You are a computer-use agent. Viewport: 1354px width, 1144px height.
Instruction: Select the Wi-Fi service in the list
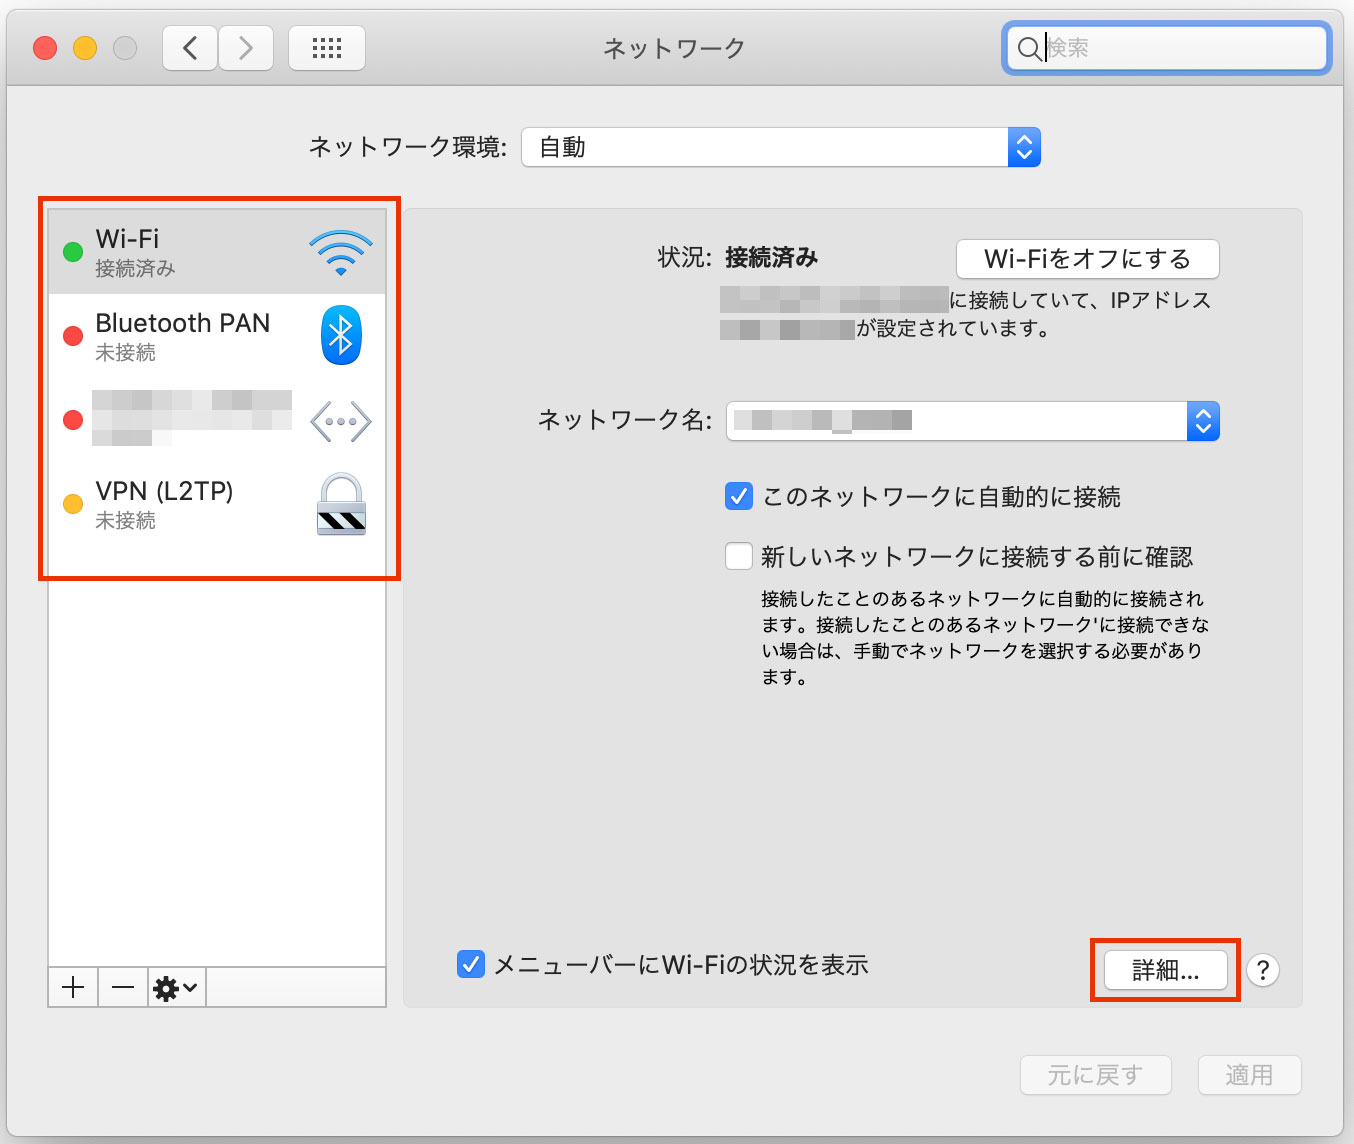217,251
